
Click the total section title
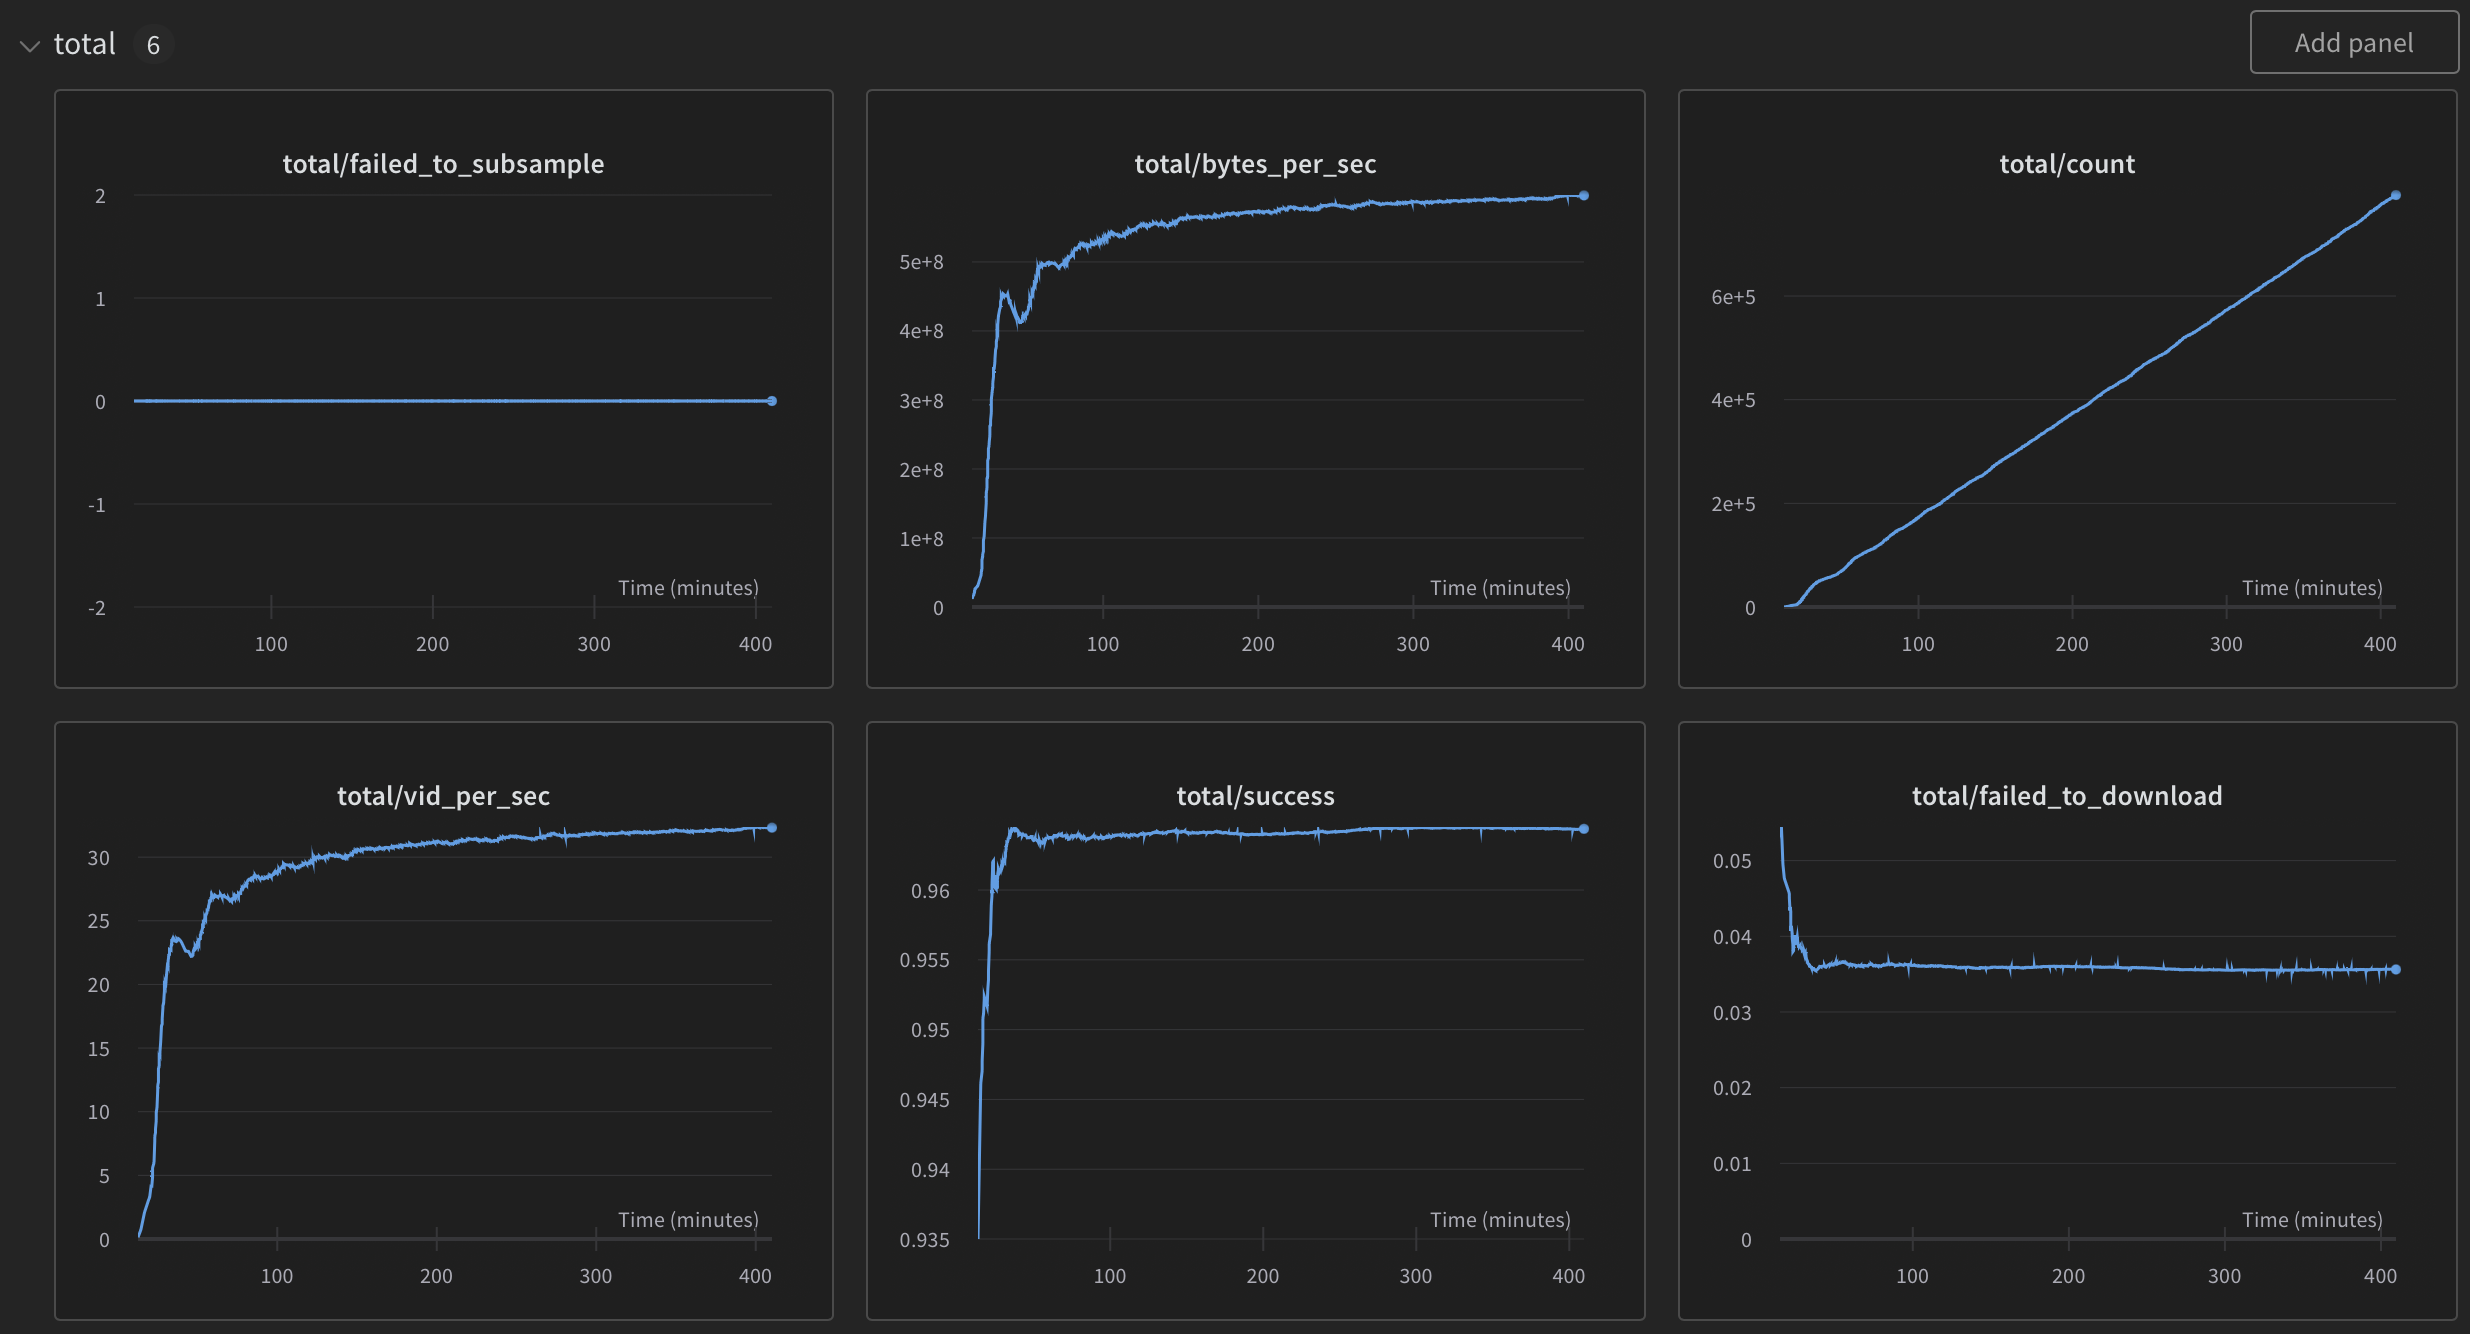point(85,44)
